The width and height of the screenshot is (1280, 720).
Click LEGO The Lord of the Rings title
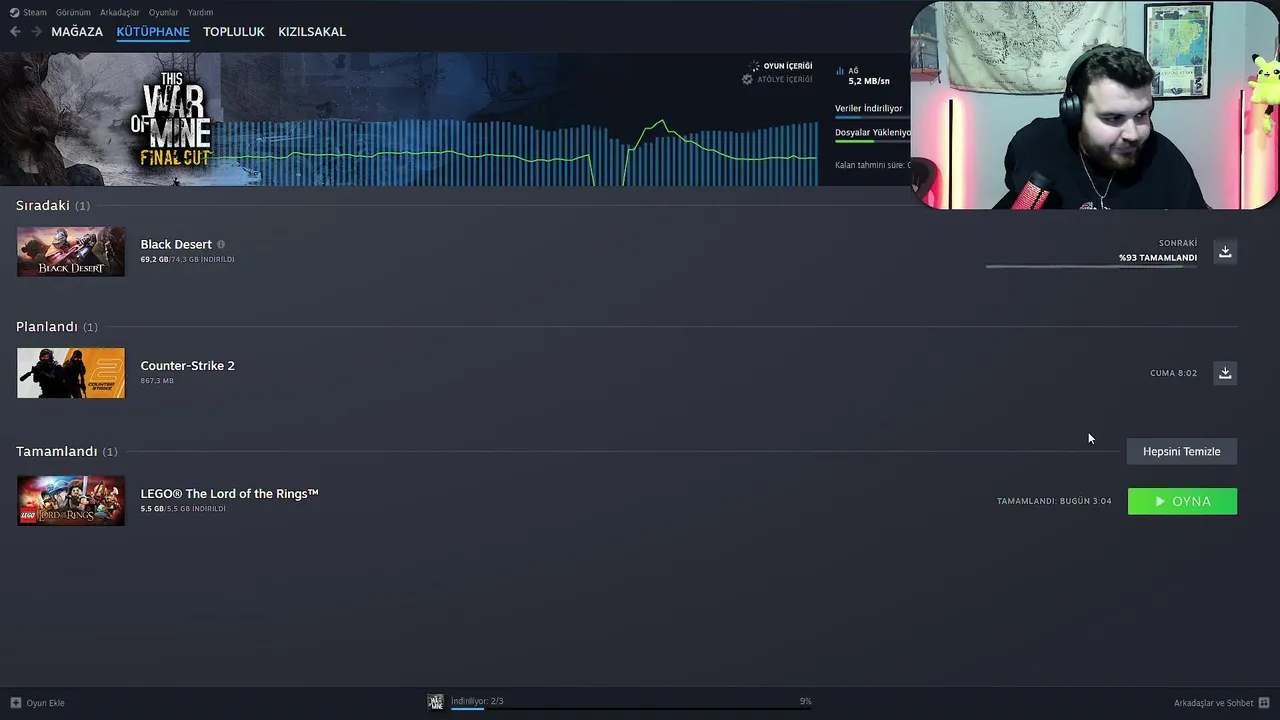pyautogui.click(x=229, y=493)
